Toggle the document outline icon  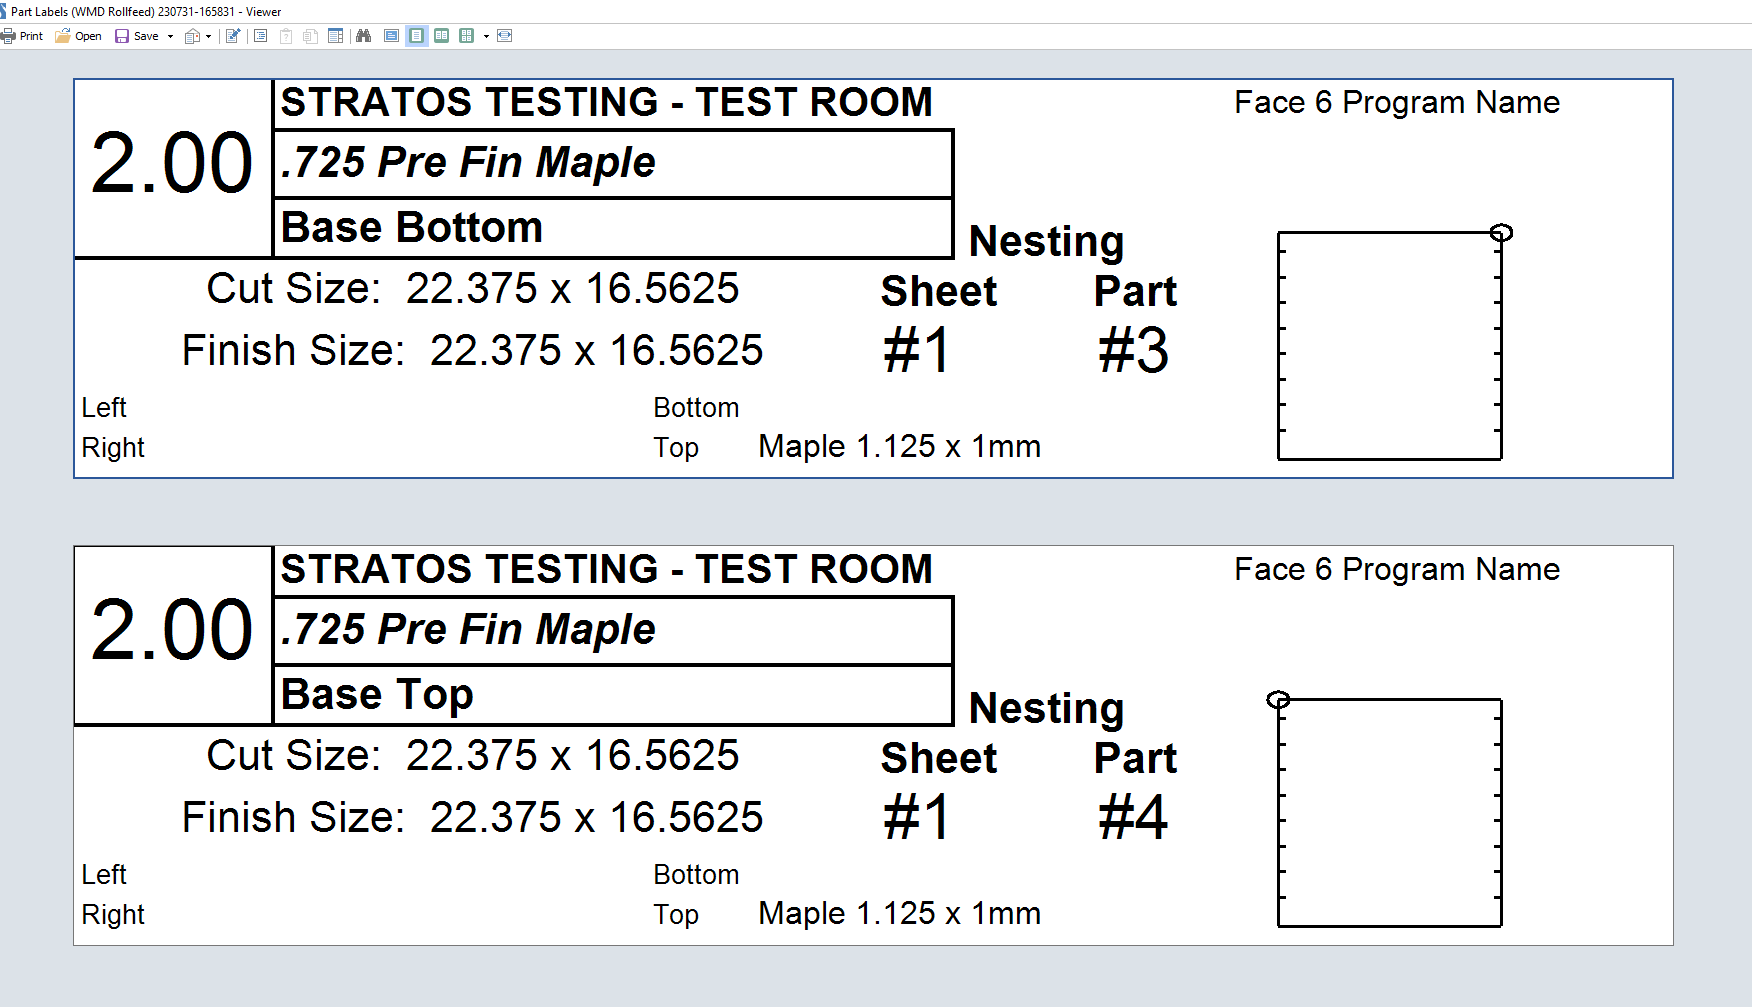click(260, 36)
